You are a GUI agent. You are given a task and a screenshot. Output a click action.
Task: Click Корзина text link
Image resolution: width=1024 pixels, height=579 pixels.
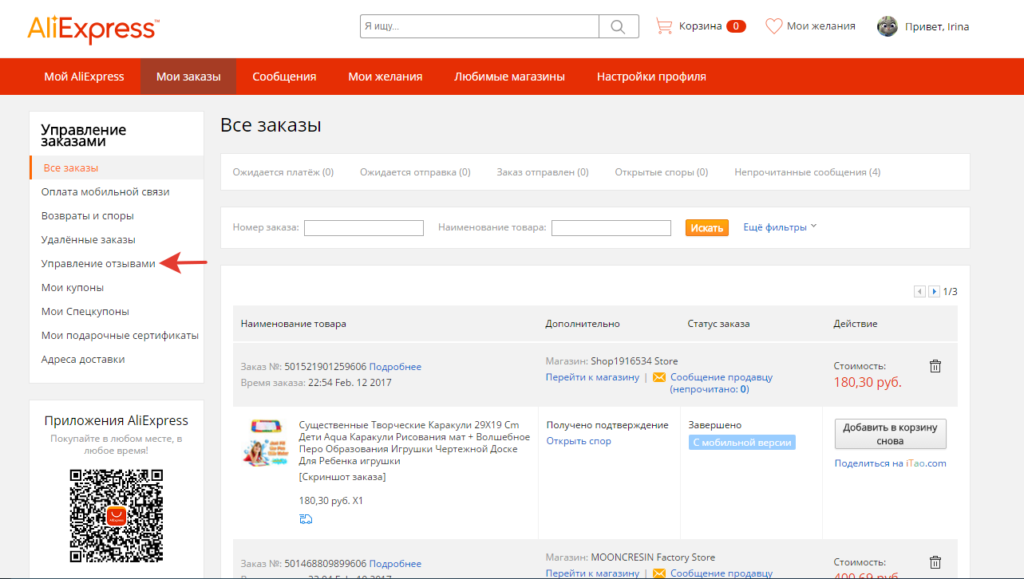(700, 26)
